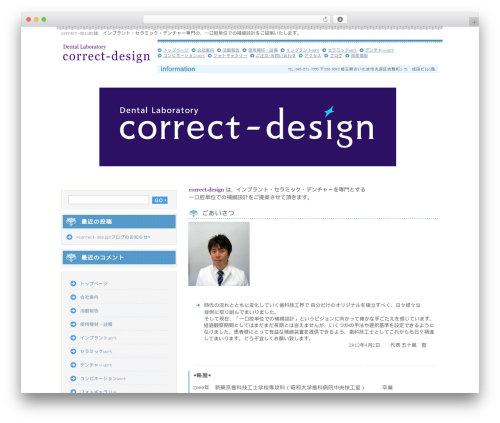Click the arrow icon before ブログ in top navigation
The height and width of the screenshot is (423, 500).
[326, 56]
